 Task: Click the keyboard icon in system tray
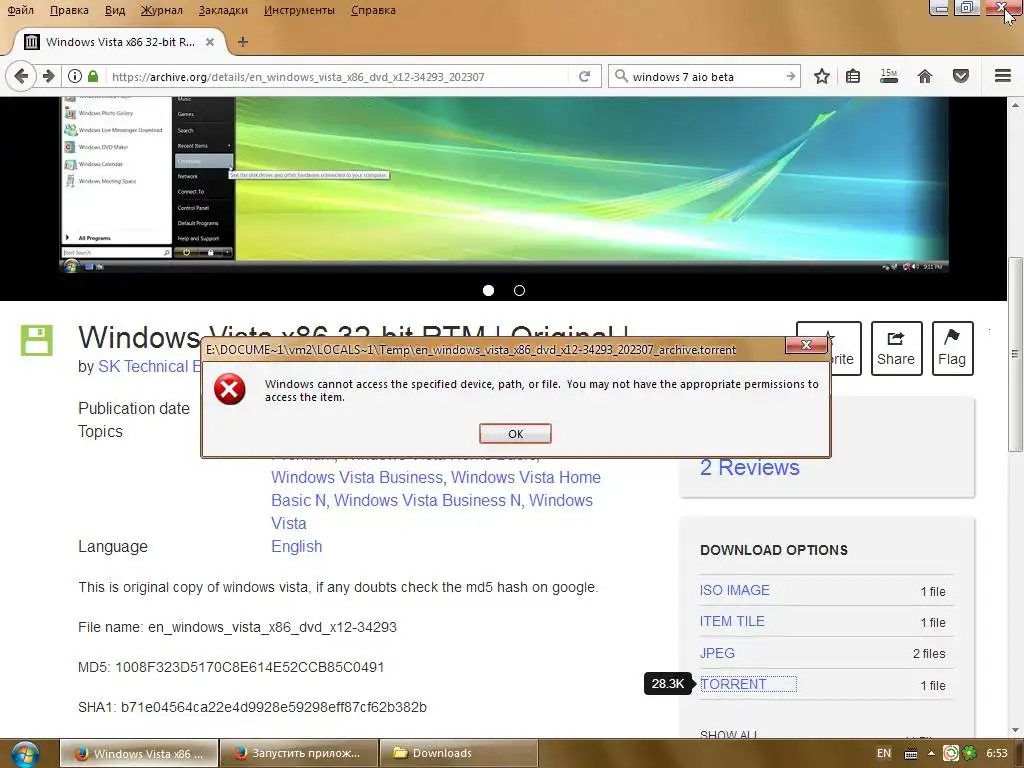[910, 754]
